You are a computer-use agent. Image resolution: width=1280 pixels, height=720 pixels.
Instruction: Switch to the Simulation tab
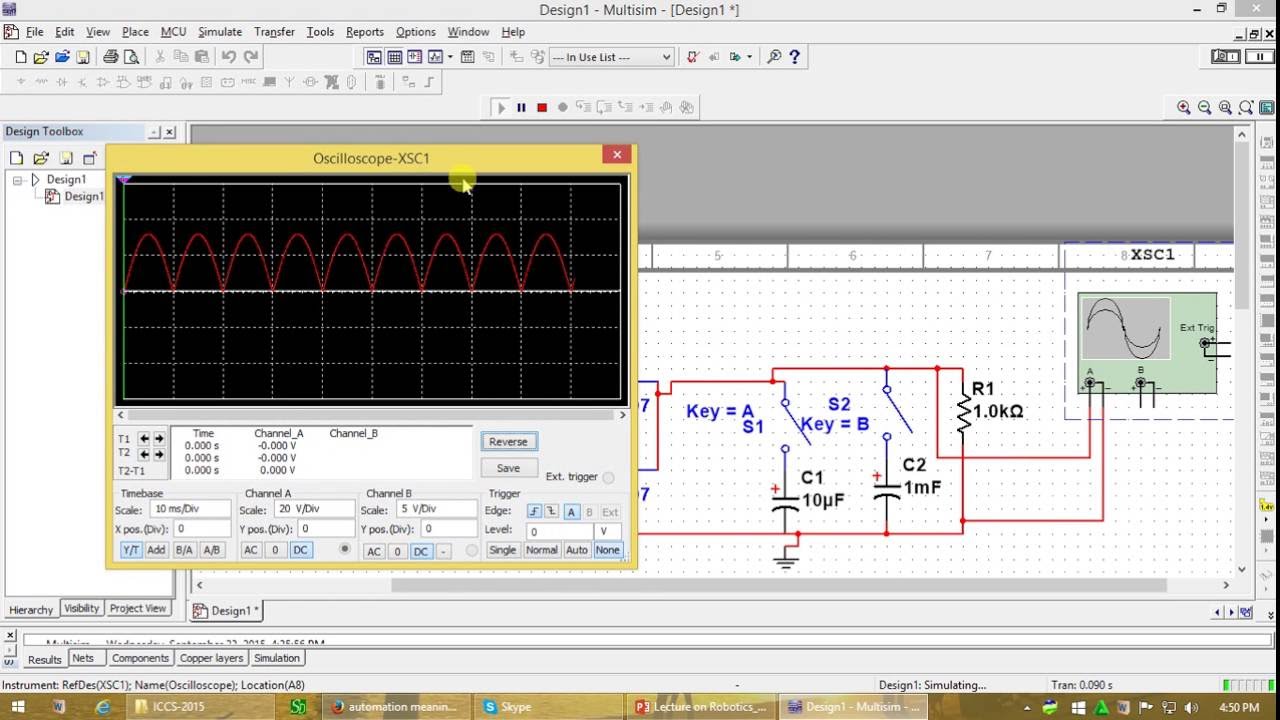(x=277, y=658)
